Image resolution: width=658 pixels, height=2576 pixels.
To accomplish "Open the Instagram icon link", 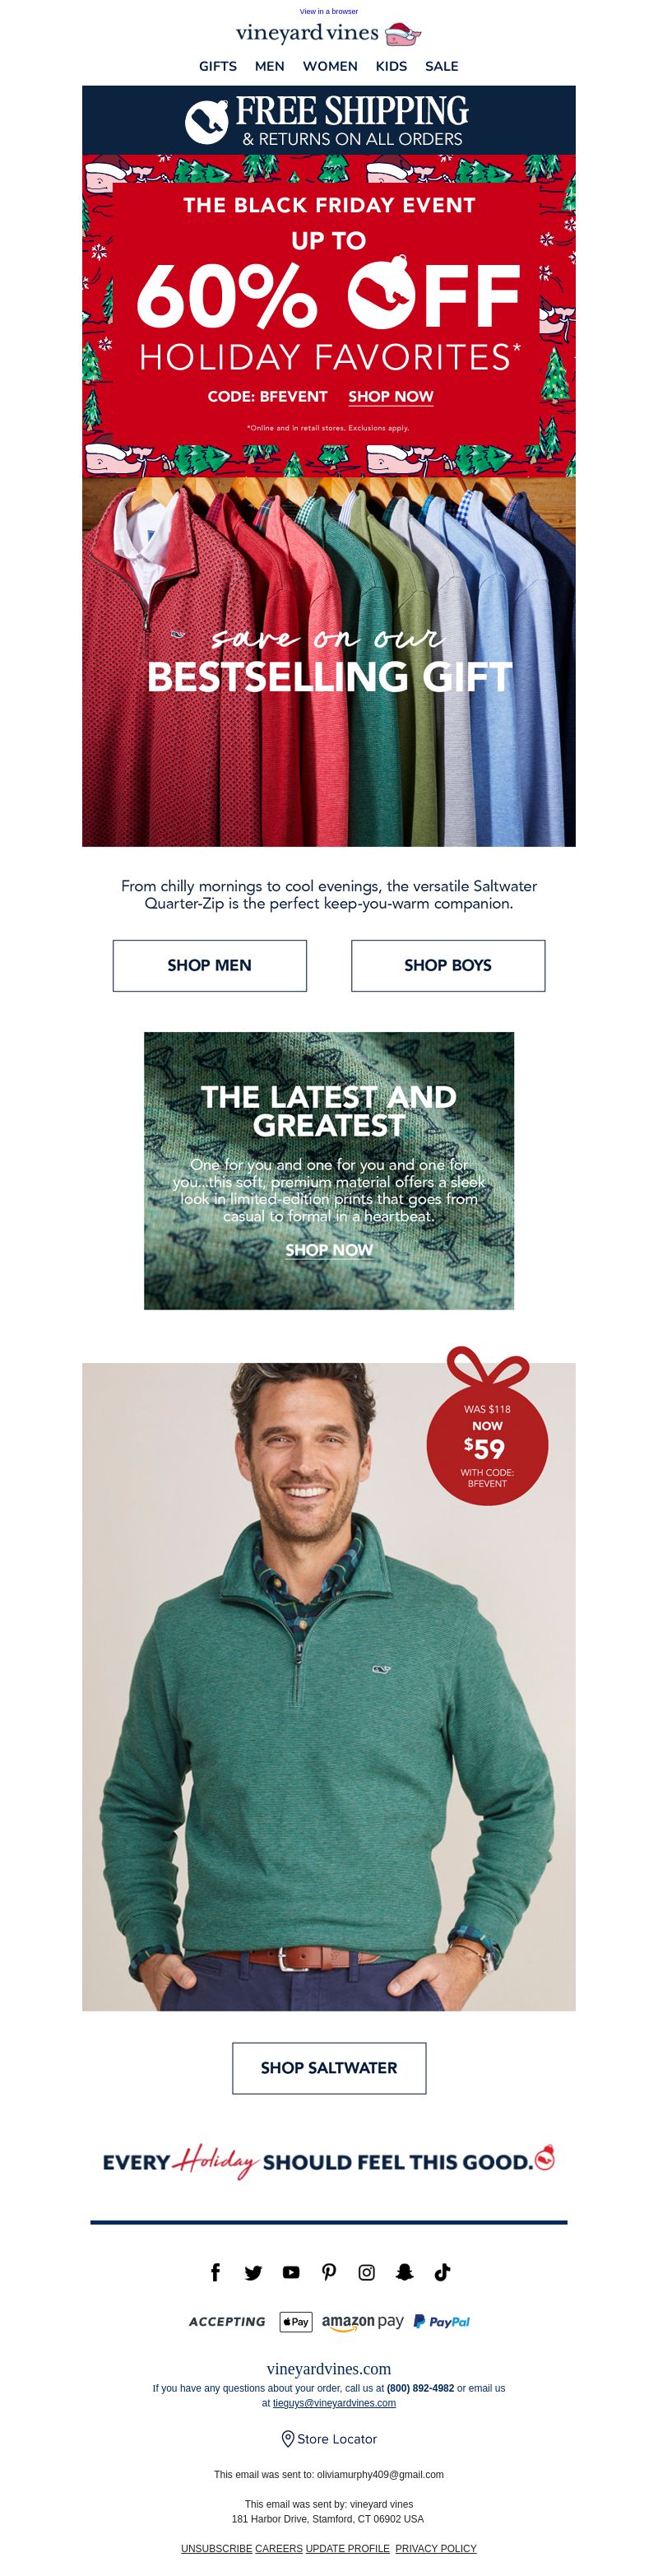I will pos(367,2272).
